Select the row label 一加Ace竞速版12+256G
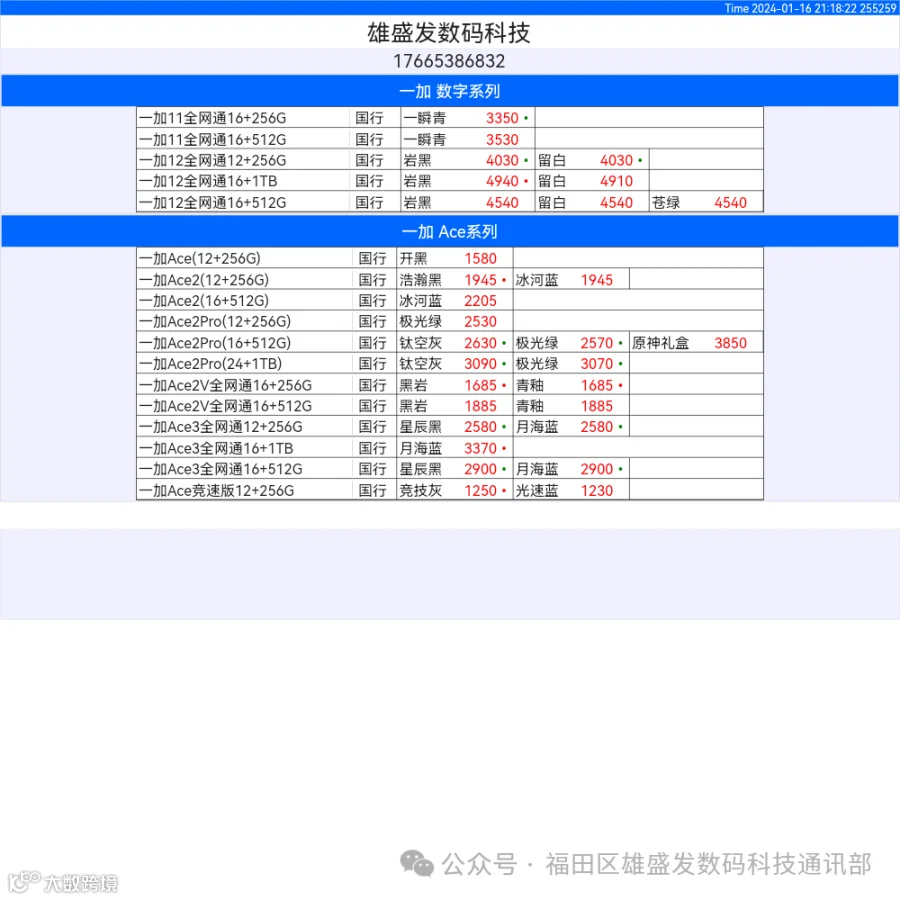Image resolution: width=900 pixels, height=900 pixels. (216, 491)
